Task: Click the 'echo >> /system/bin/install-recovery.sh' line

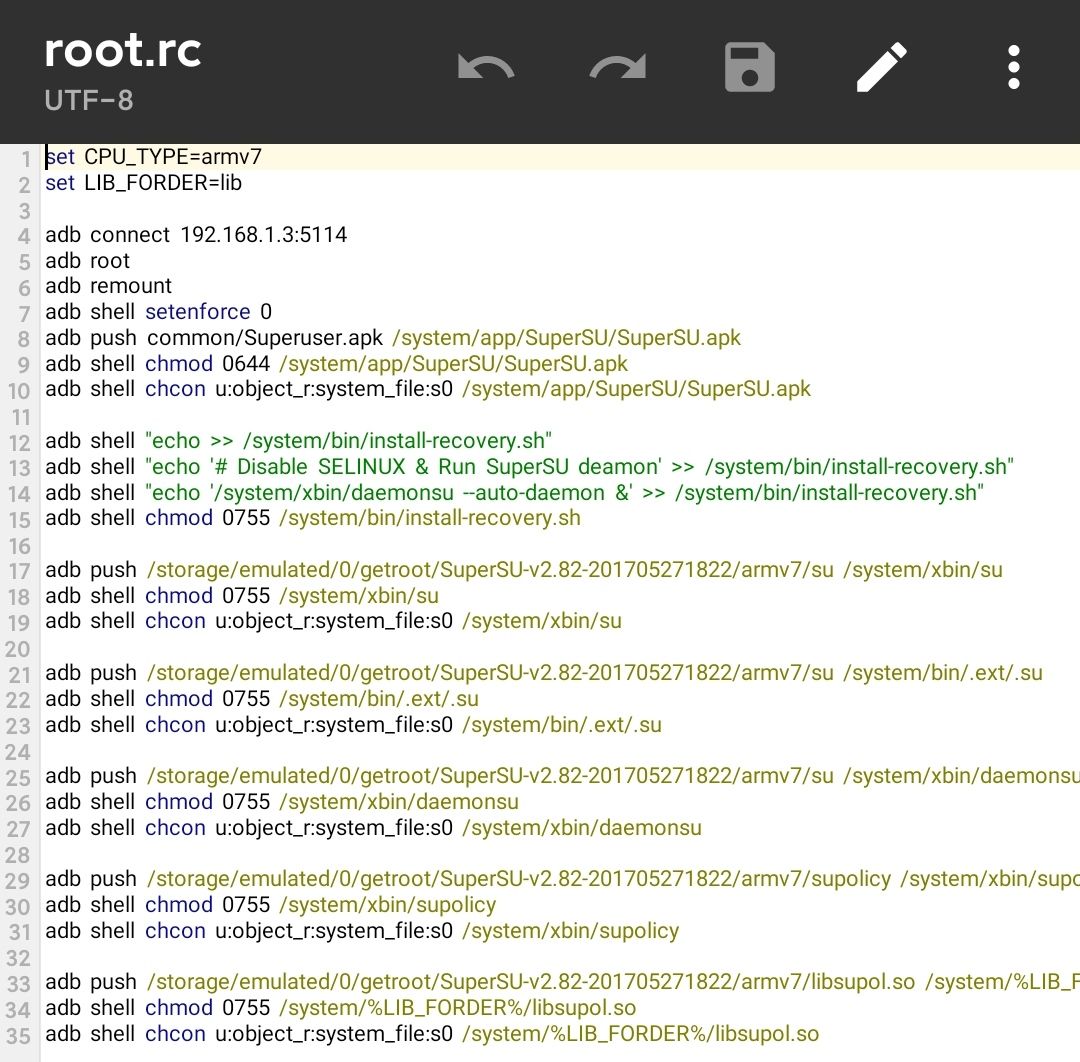Action: [x=298, y=441]
